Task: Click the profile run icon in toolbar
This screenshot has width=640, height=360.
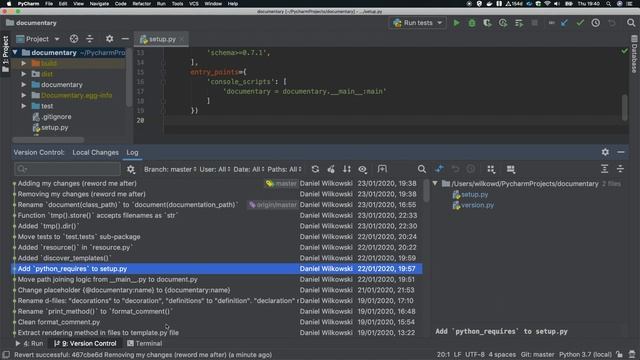Action: (503, 23)
